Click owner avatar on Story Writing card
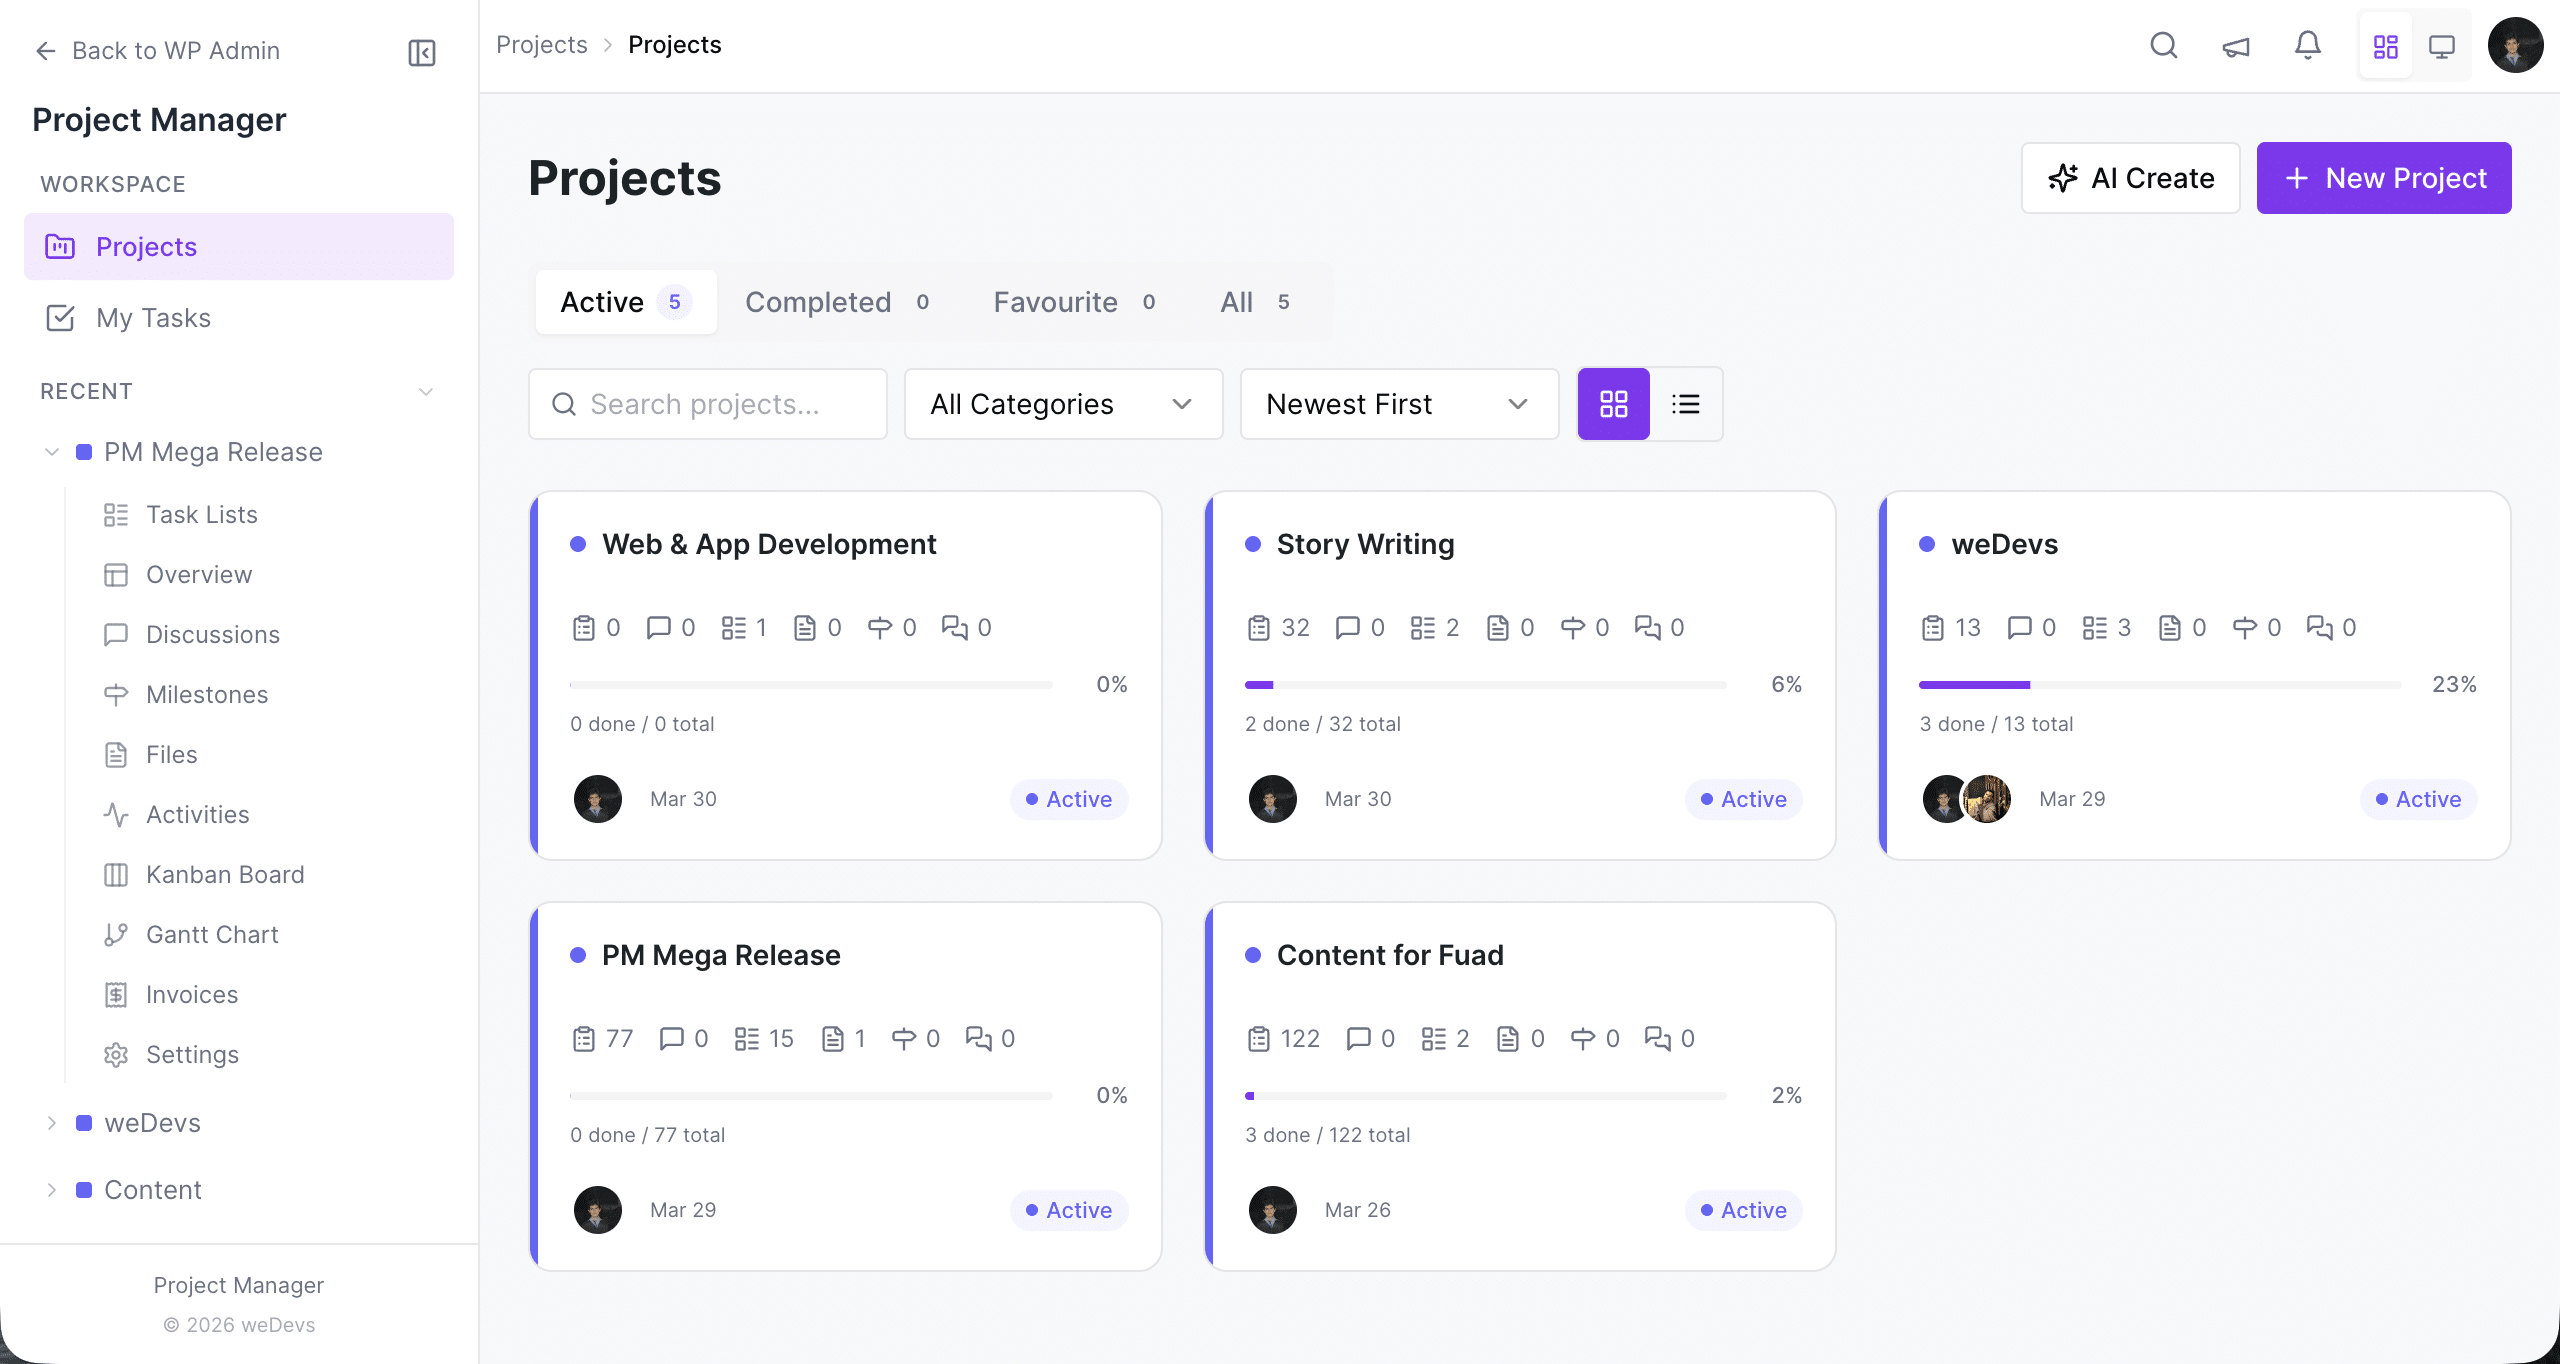 coord(1273,799)
